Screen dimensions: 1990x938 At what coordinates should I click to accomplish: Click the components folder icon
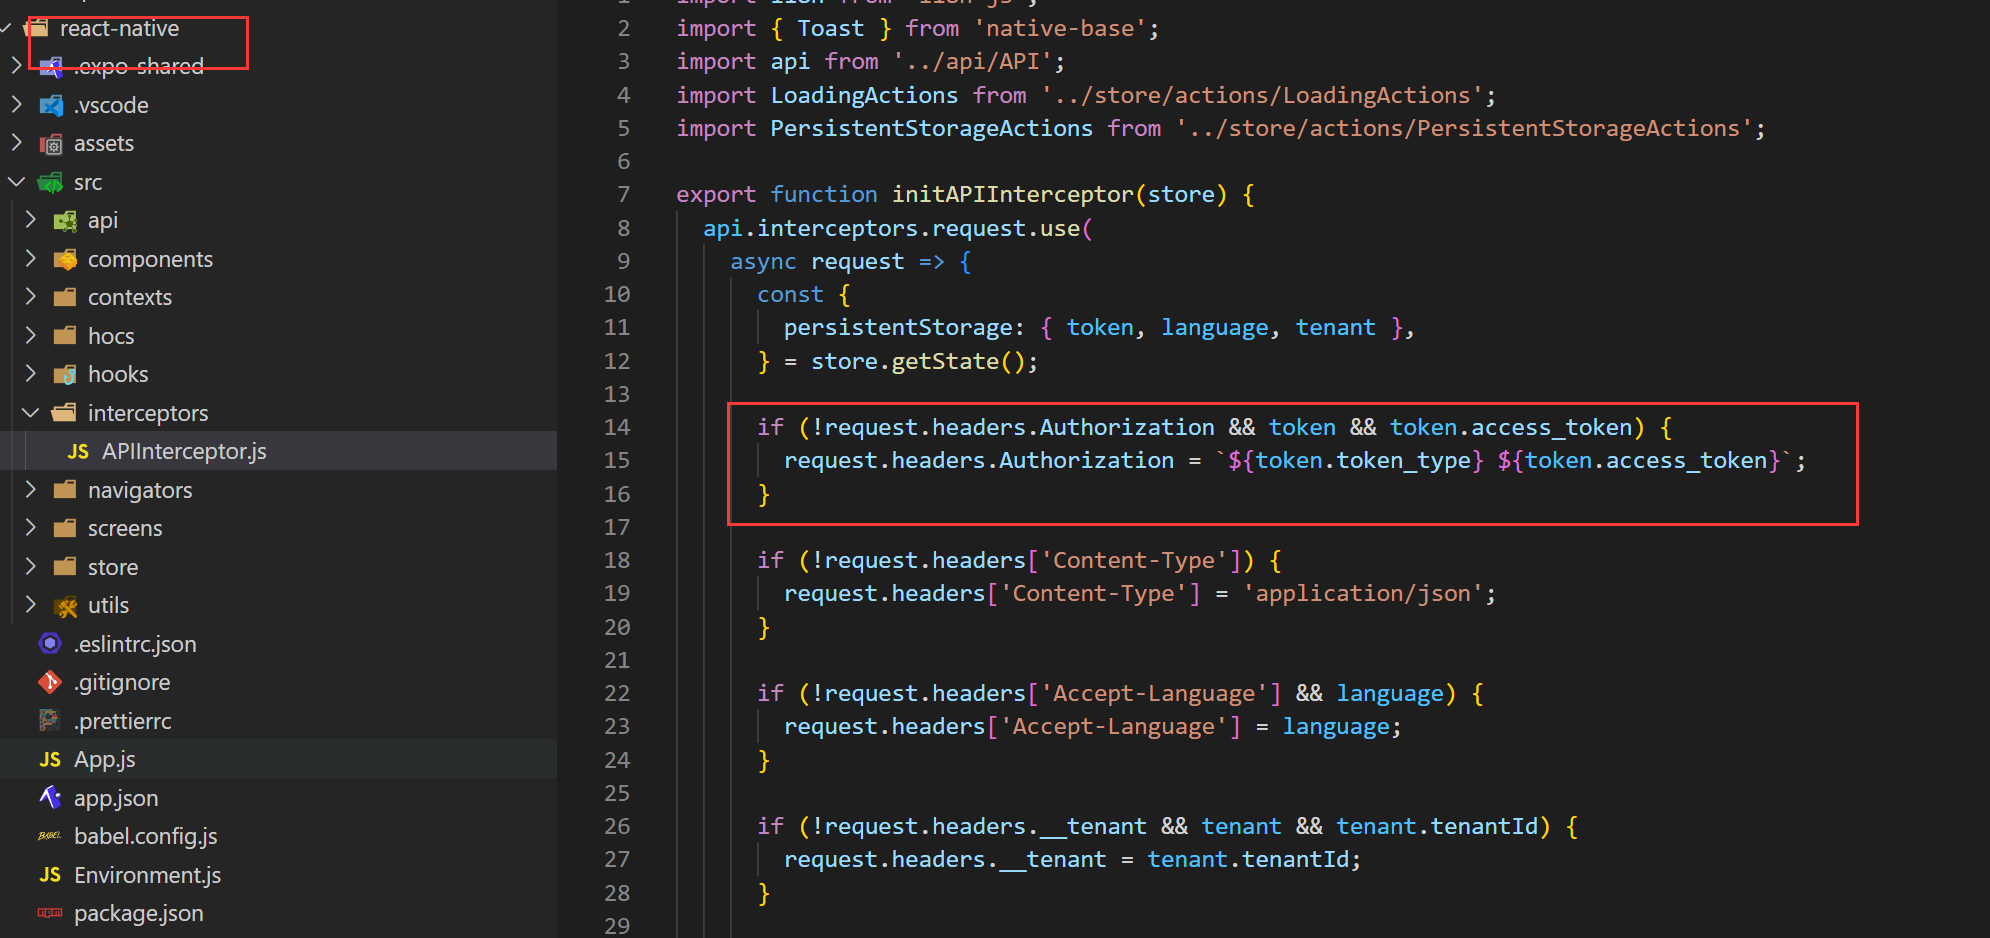tap(65, 260)
